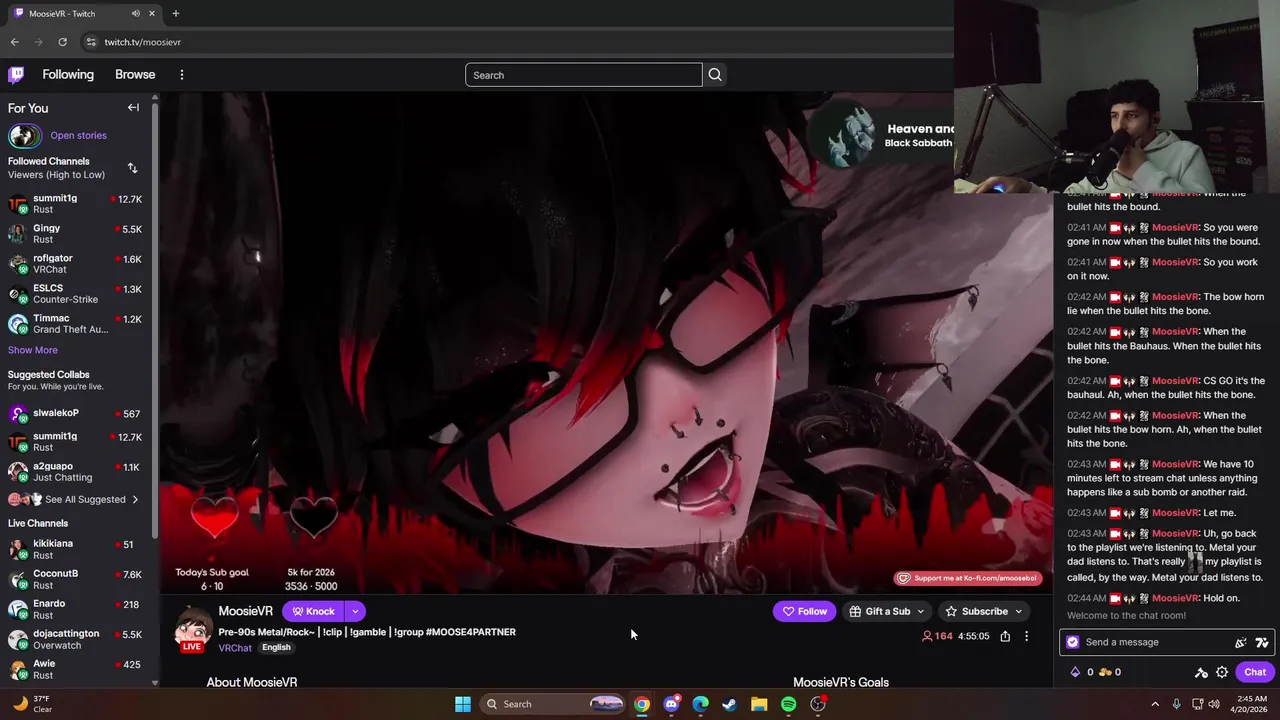Mute the MoosieVR browser tab audio
The height and width of the screenshot is (720, 1280).
(136, 13)
